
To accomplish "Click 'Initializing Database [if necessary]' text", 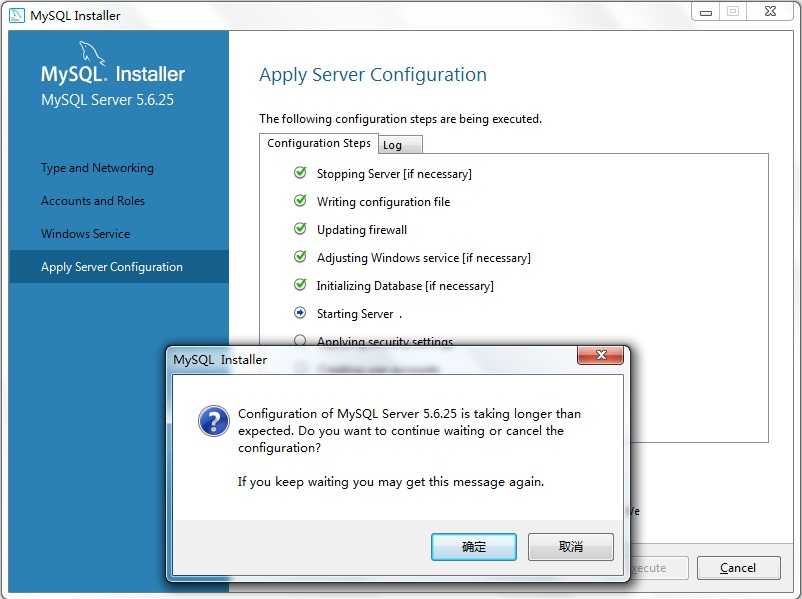I will [405, 286].
